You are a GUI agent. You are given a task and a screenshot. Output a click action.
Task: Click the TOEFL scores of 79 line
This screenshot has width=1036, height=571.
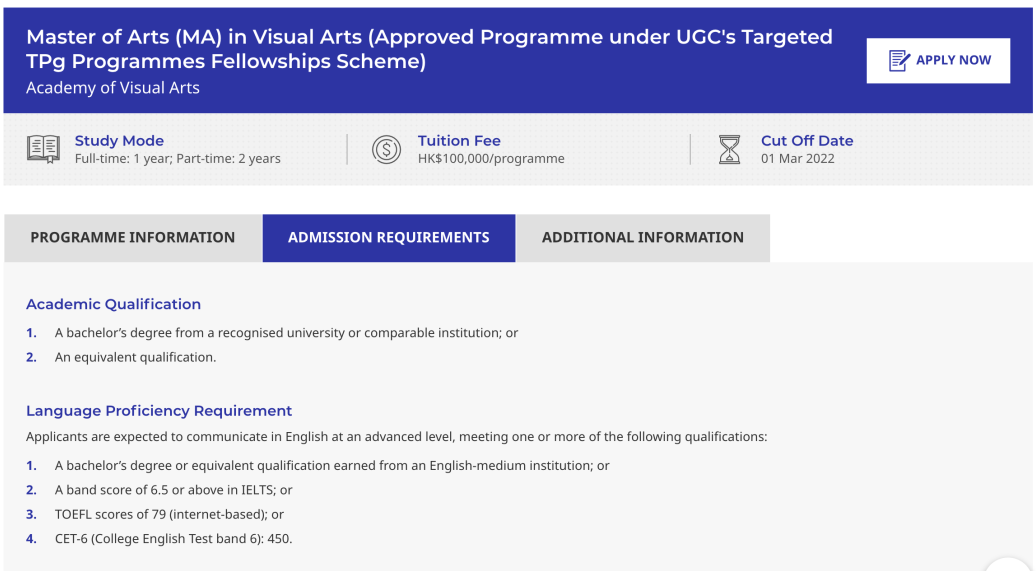pos(169,514)
